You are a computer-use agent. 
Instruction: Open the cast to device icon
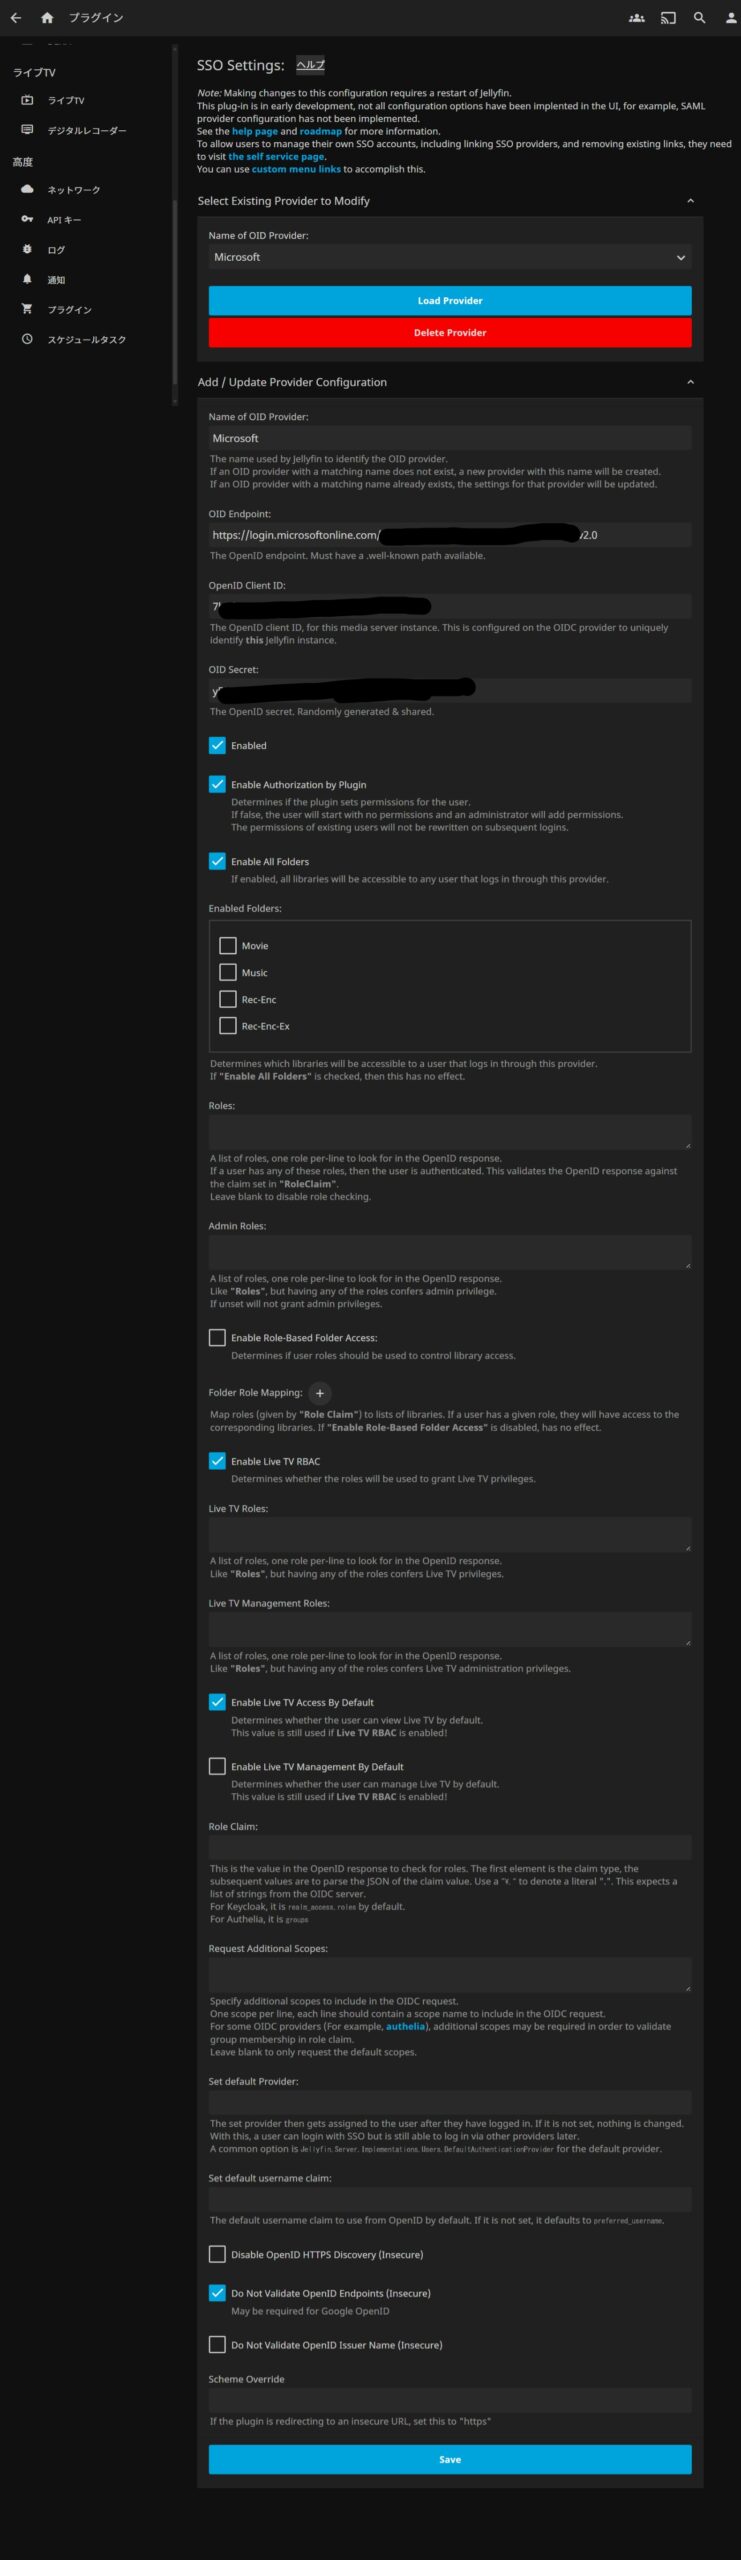pyautogui.click(x=668, y=18)
